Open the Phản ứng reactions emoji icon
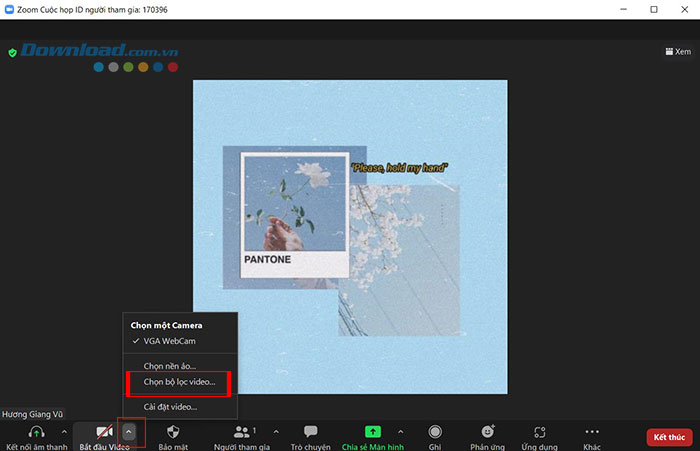700x451 pixels. tap(488, 432)
